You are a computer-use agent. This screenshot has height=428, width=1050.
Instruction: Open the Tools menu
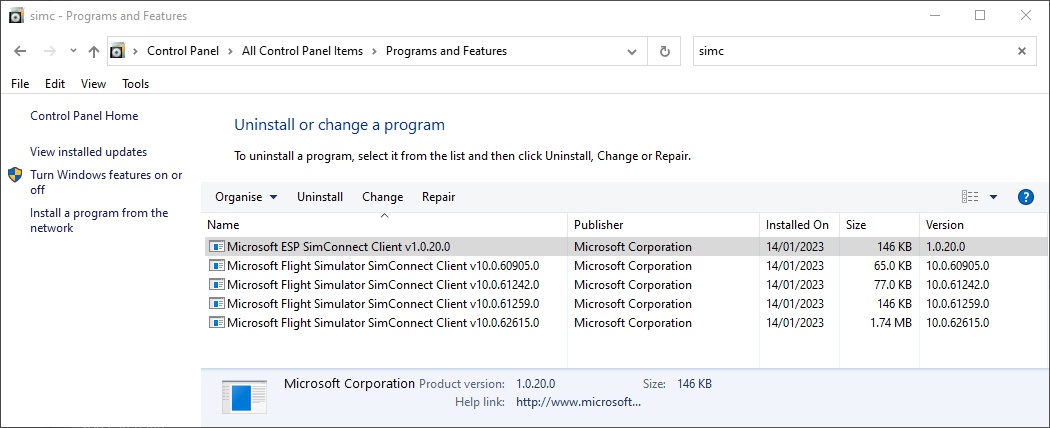[135, 84]
